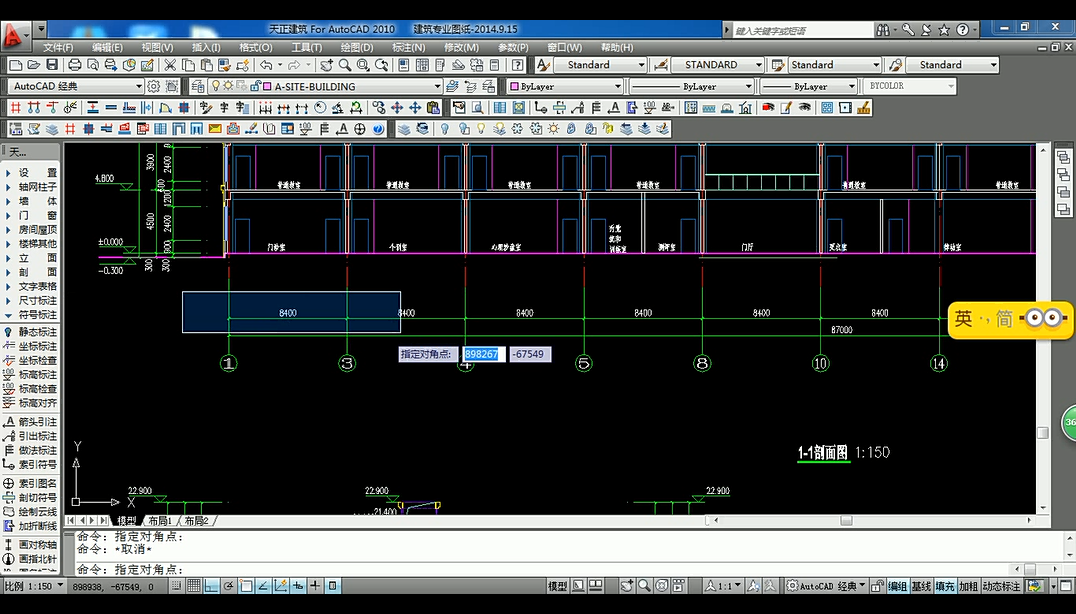
Task: Open the 绘图(D) menu
Action: click(357, 47)
